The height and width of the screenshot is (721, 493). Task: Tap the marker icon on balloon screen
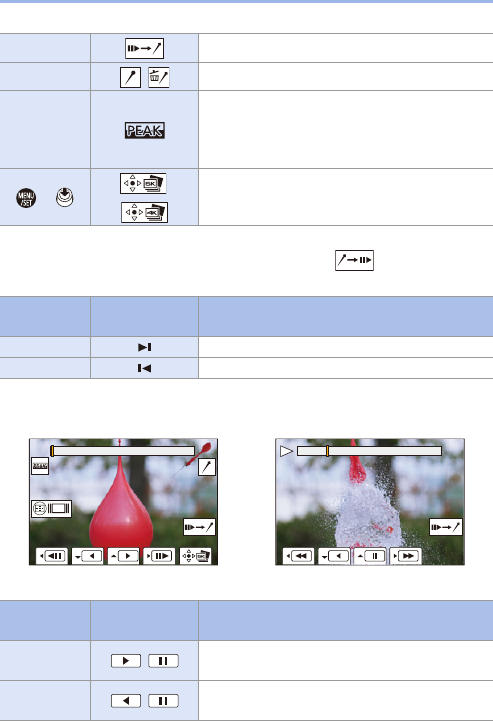click(x=207, y=467)
